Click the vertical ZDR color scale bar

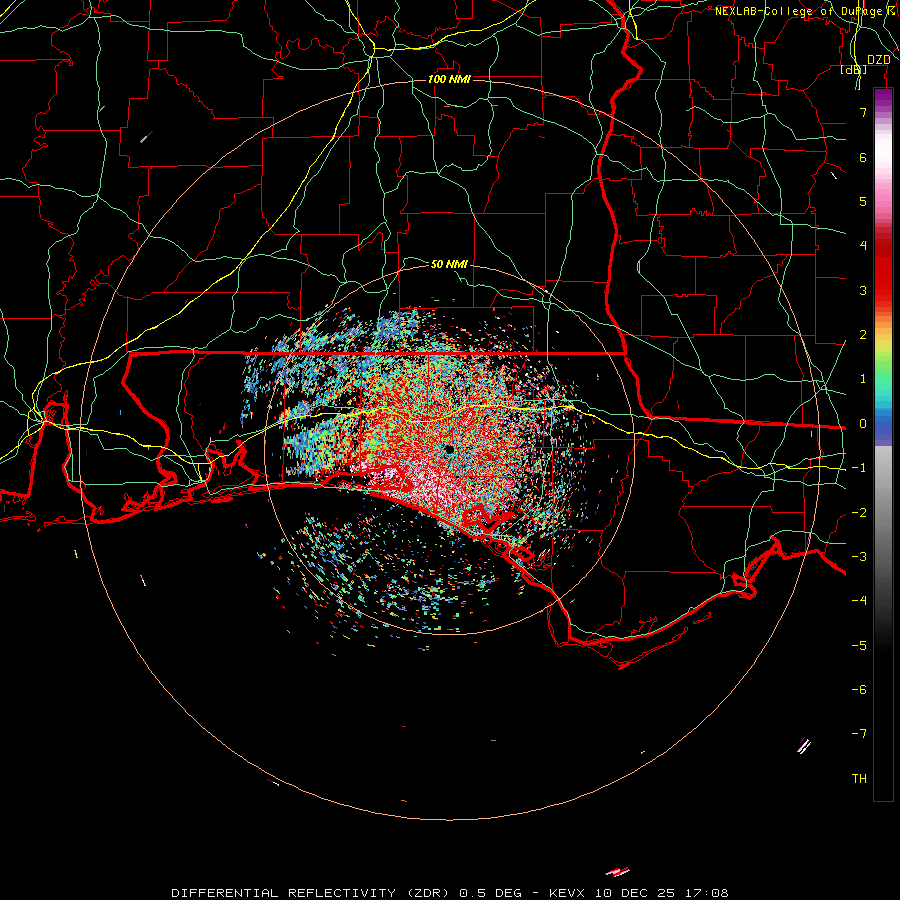pos(883,444)
